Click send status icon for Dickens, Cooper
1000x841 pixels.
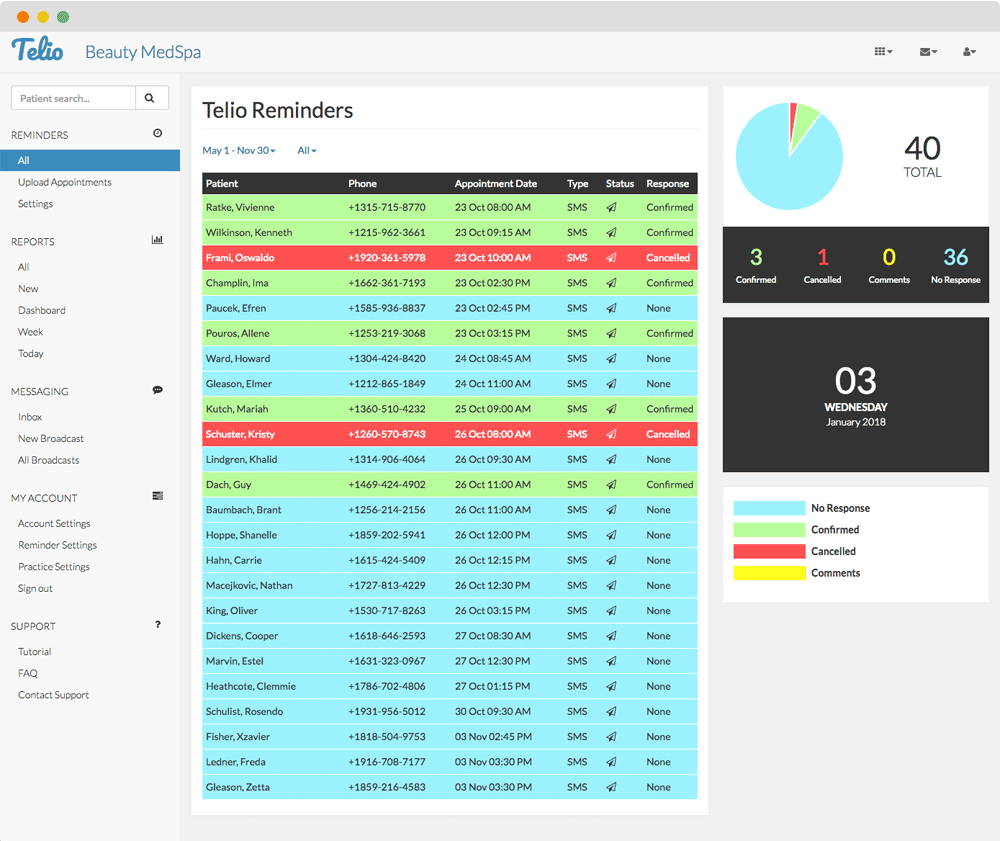pyautogui.click(x=611, y=636)
